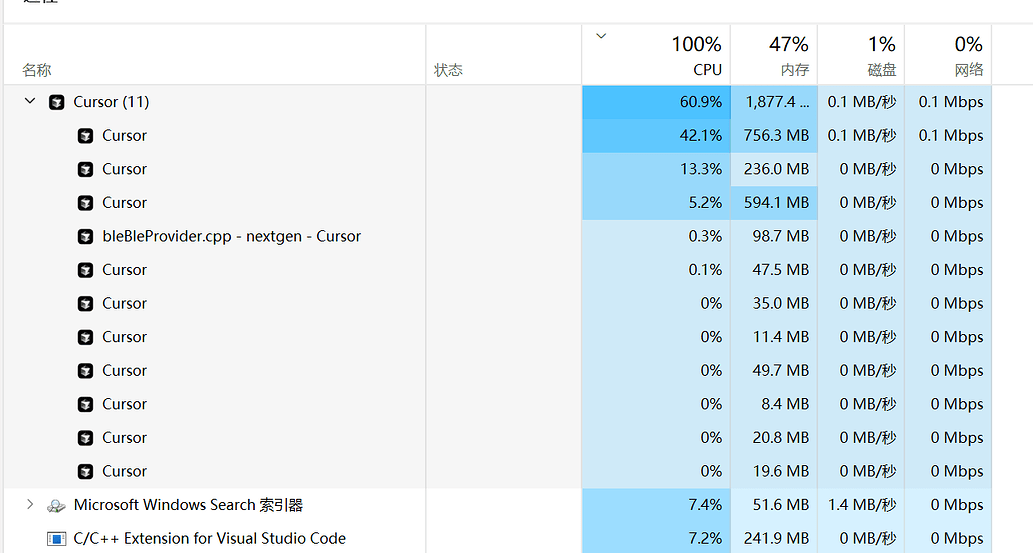
Task: Click the 1,877.4 memory value of Cursor group
Action: (774, 102)
